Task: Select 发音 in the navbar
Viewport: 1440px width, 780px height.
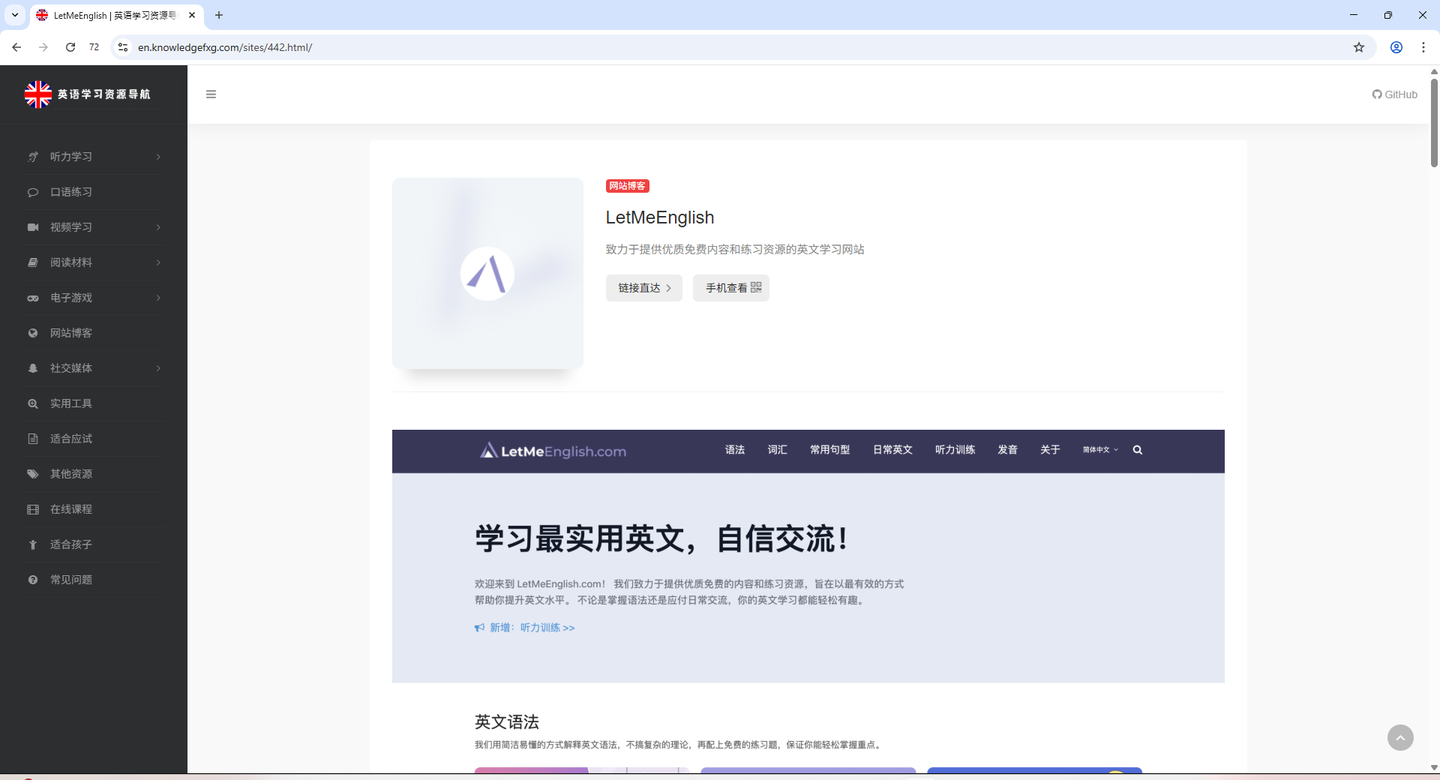Action: tap(1007, 450)
